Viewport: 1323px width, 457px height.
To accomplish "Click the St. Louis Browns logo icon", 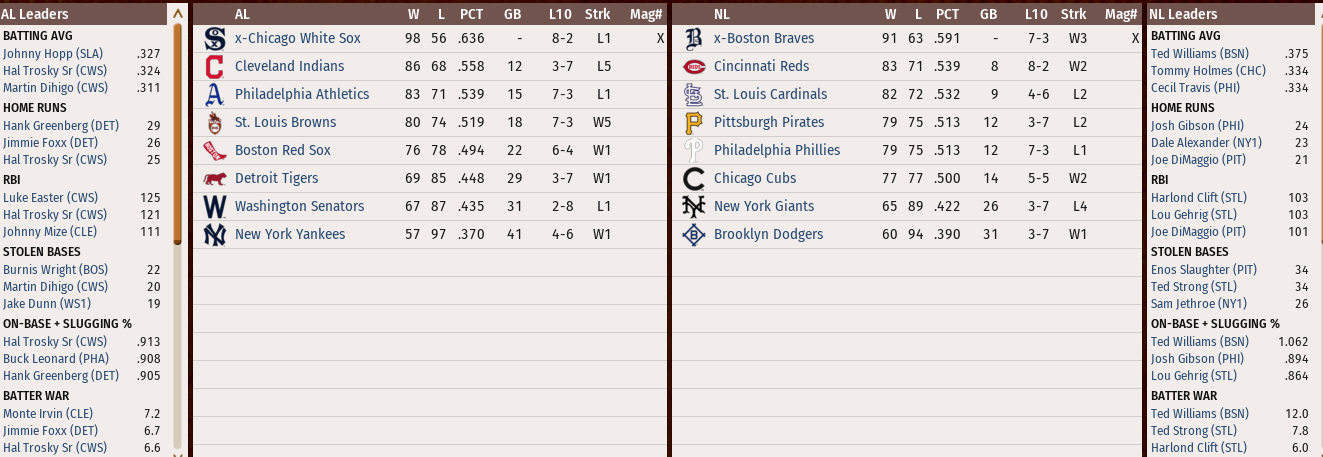I will [x=214, y=123].
